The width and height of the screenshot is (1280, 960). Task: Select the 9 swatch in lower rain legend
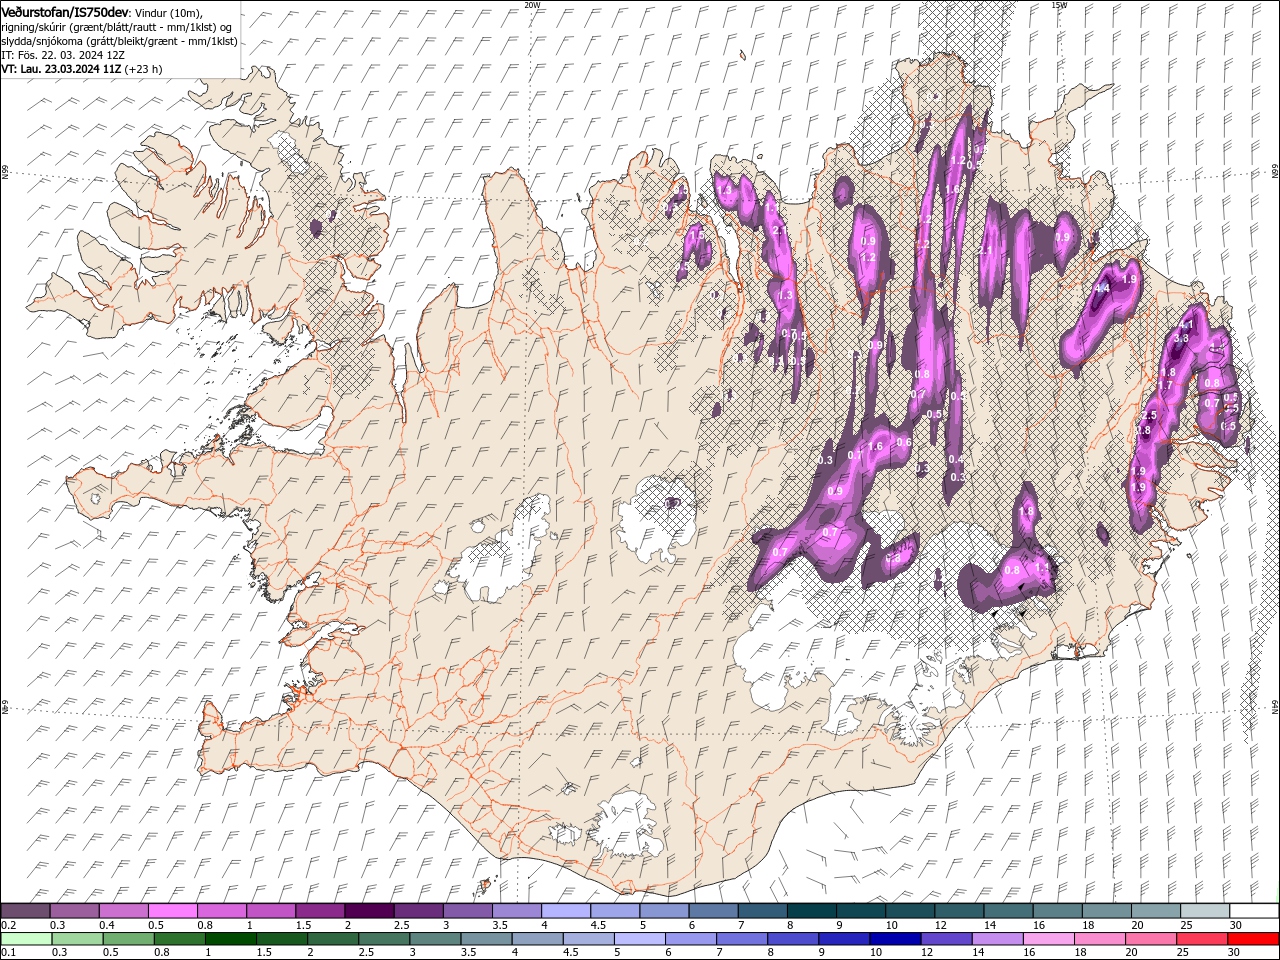(x=843, y=938)
